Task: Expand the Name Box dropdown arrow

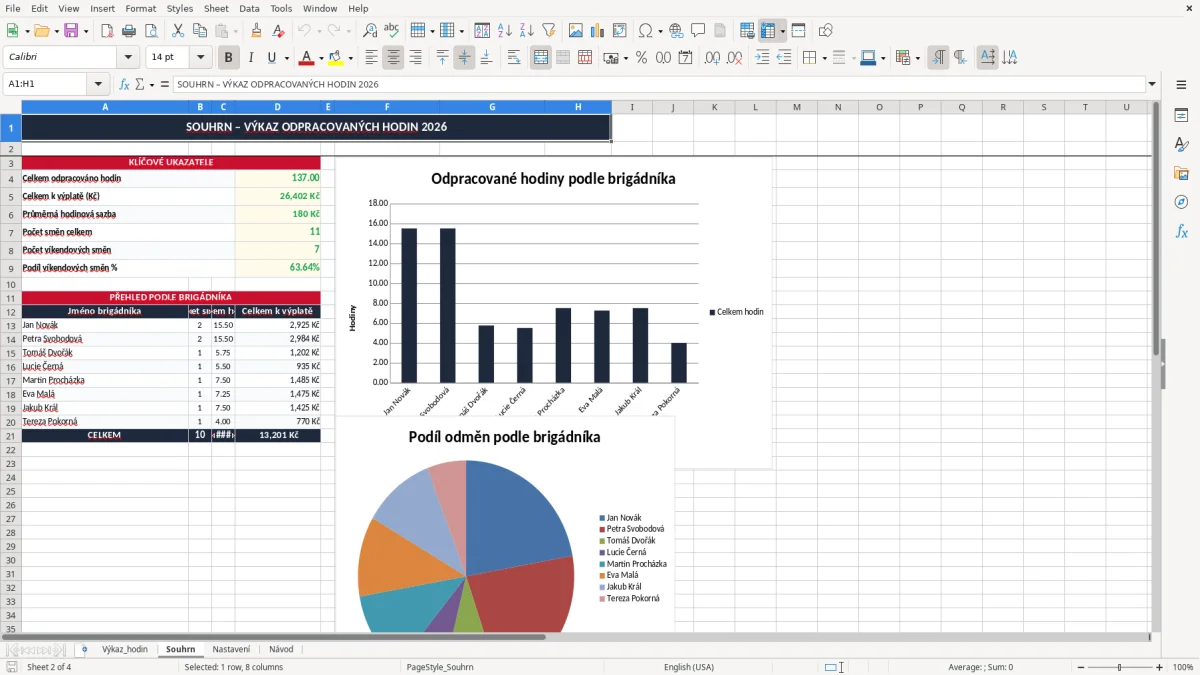Action: click(98, 84)
